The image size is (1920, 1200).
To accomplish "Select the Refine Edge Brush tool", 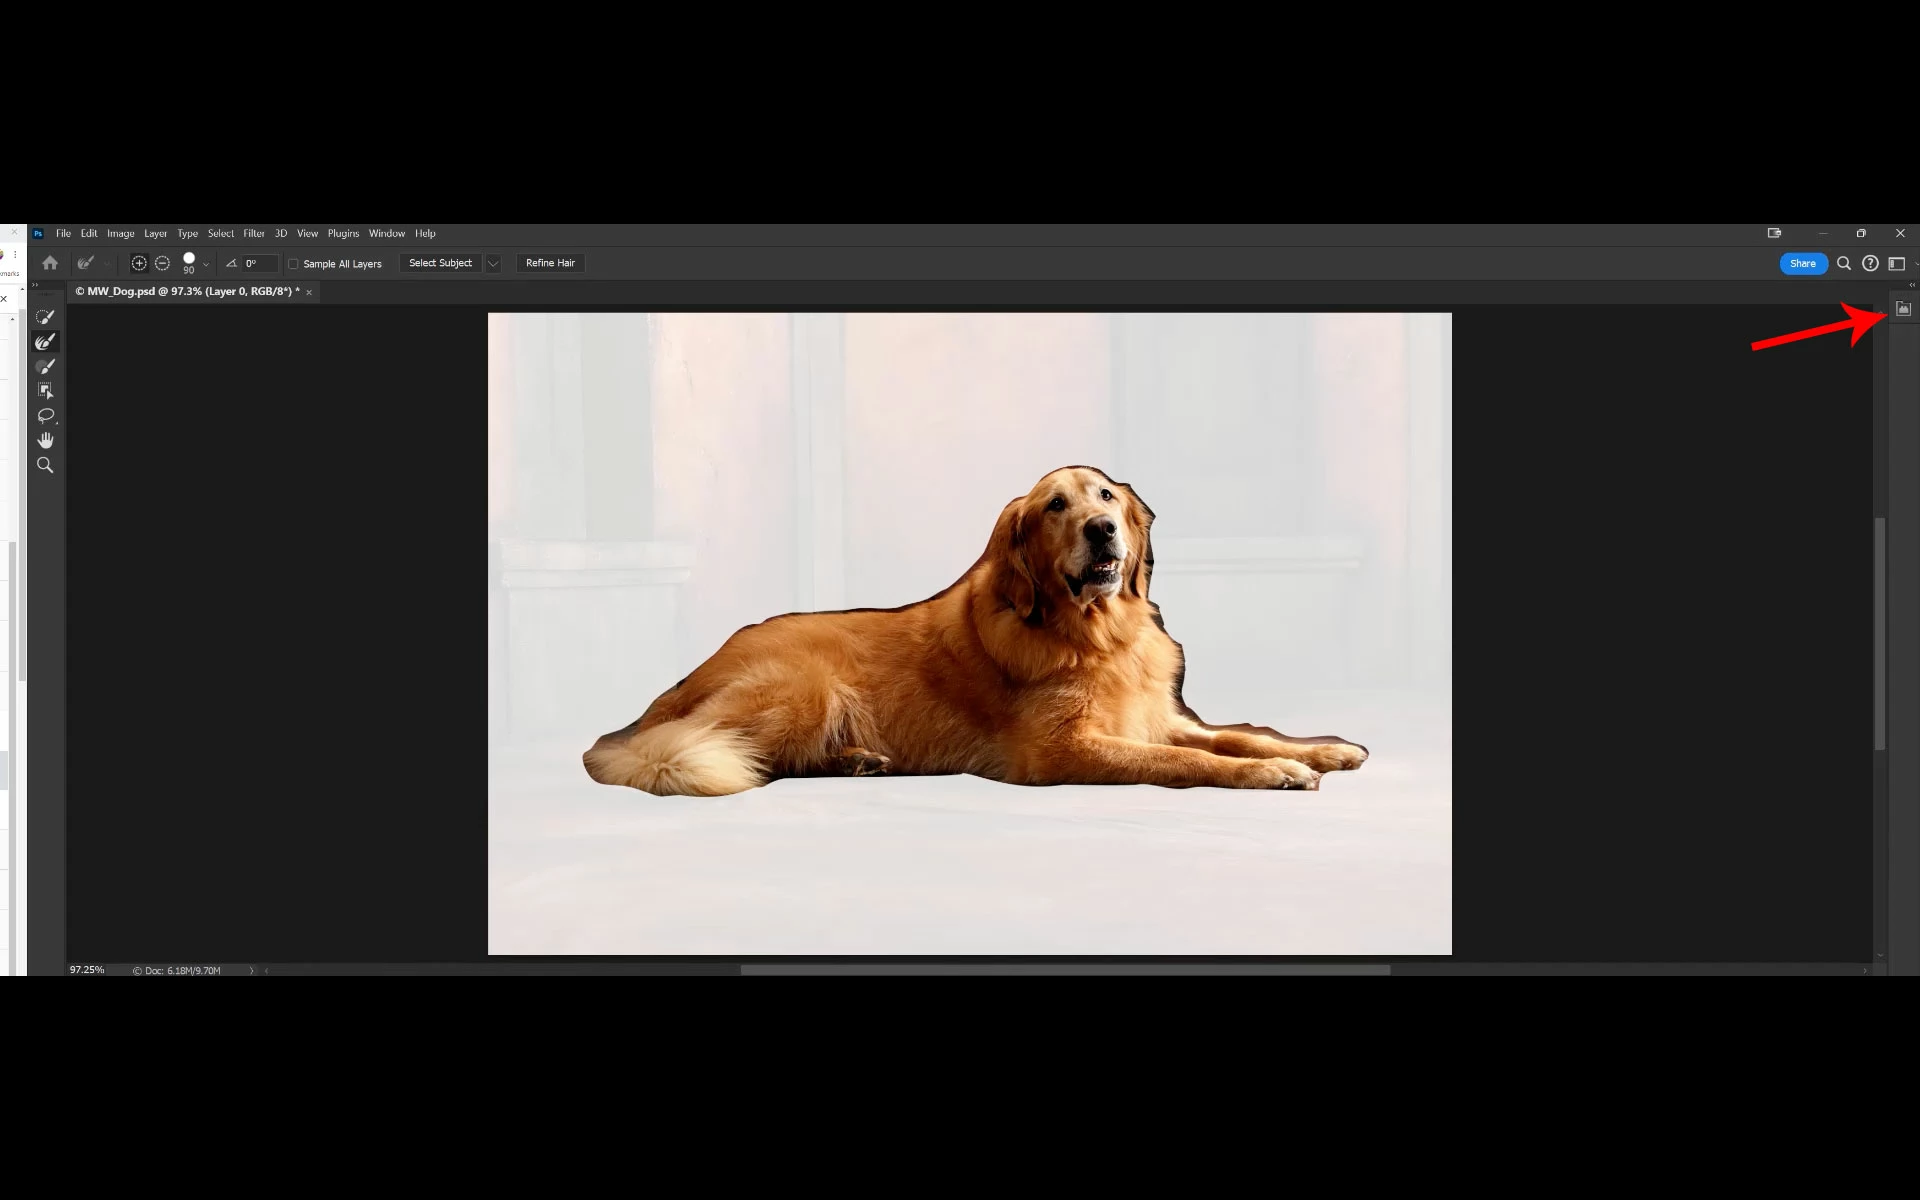I will [x=45, y=342].
